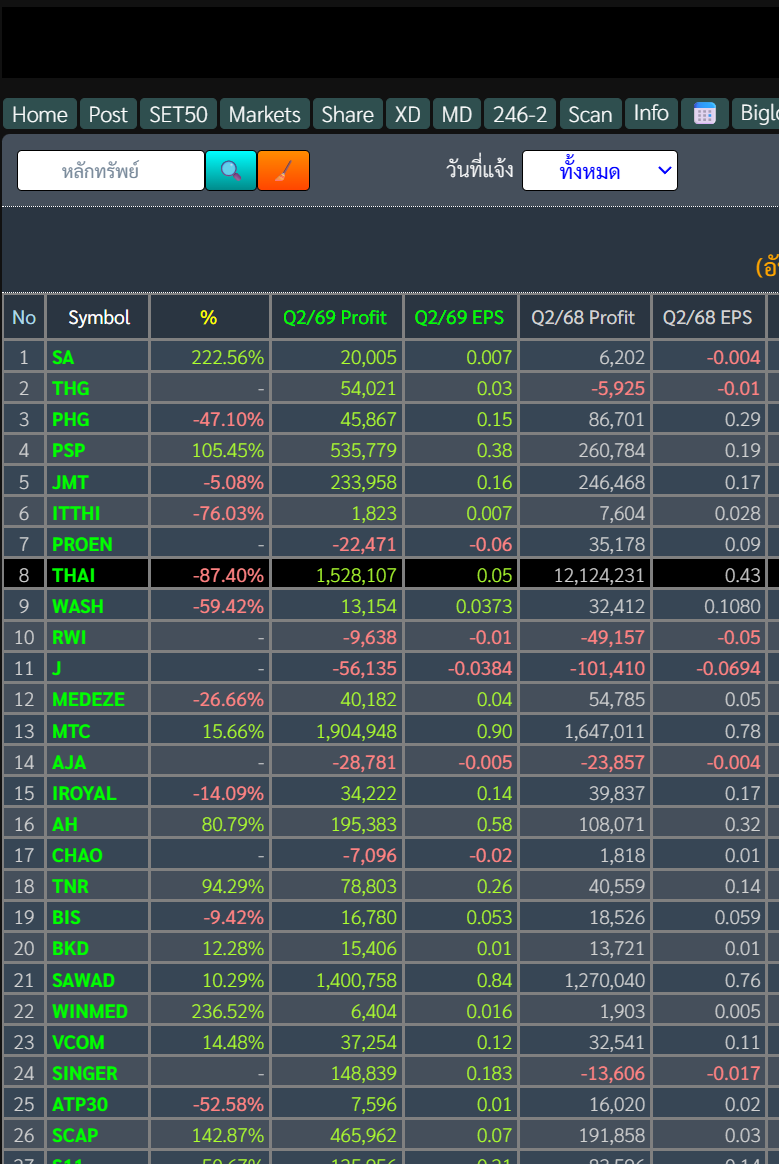Open the SINGER symbol link

(x=85, y=1074)
